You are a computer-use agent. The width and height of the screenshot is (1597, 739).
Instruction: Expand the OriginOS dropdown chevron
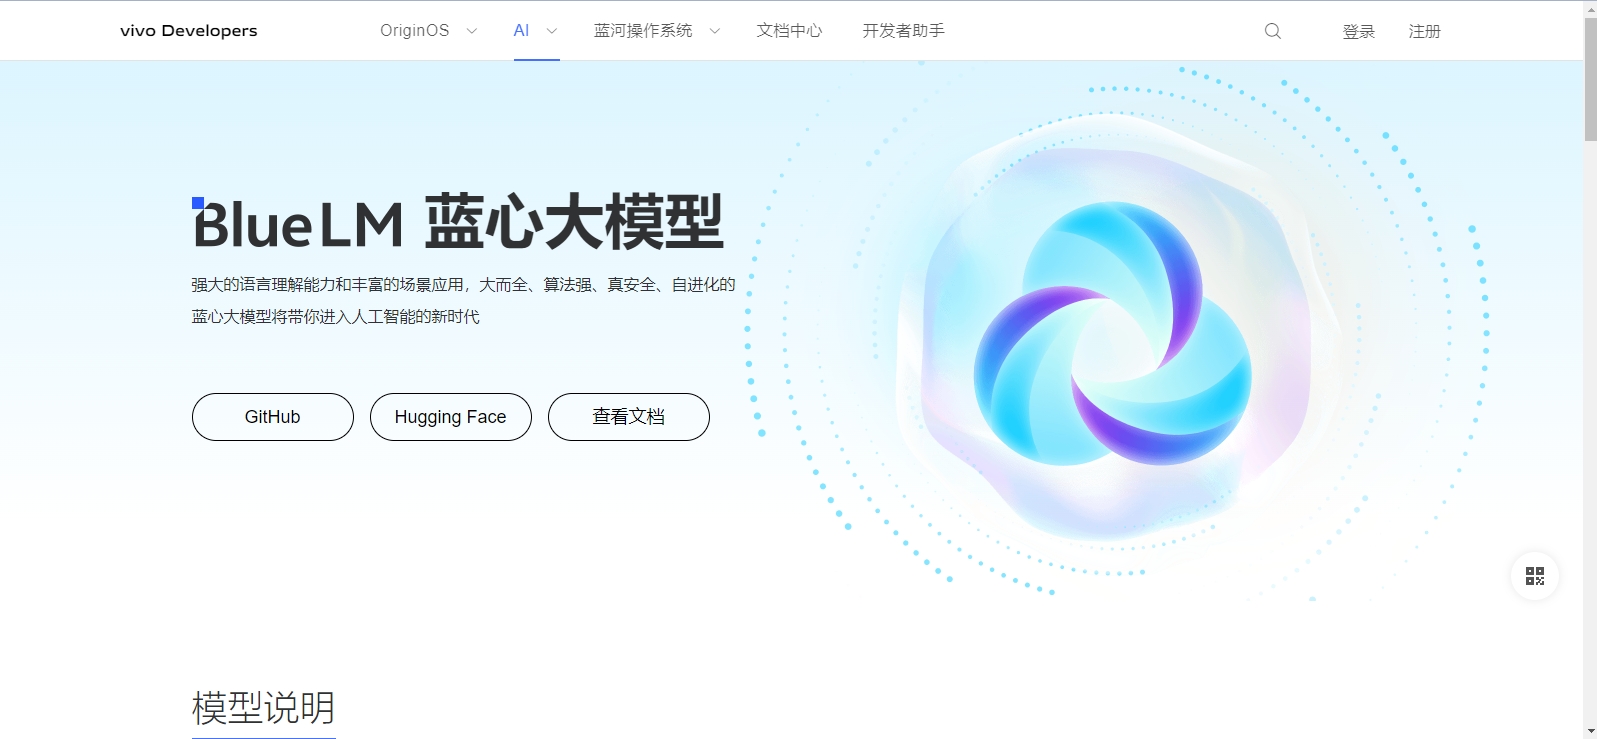point(472,31)
